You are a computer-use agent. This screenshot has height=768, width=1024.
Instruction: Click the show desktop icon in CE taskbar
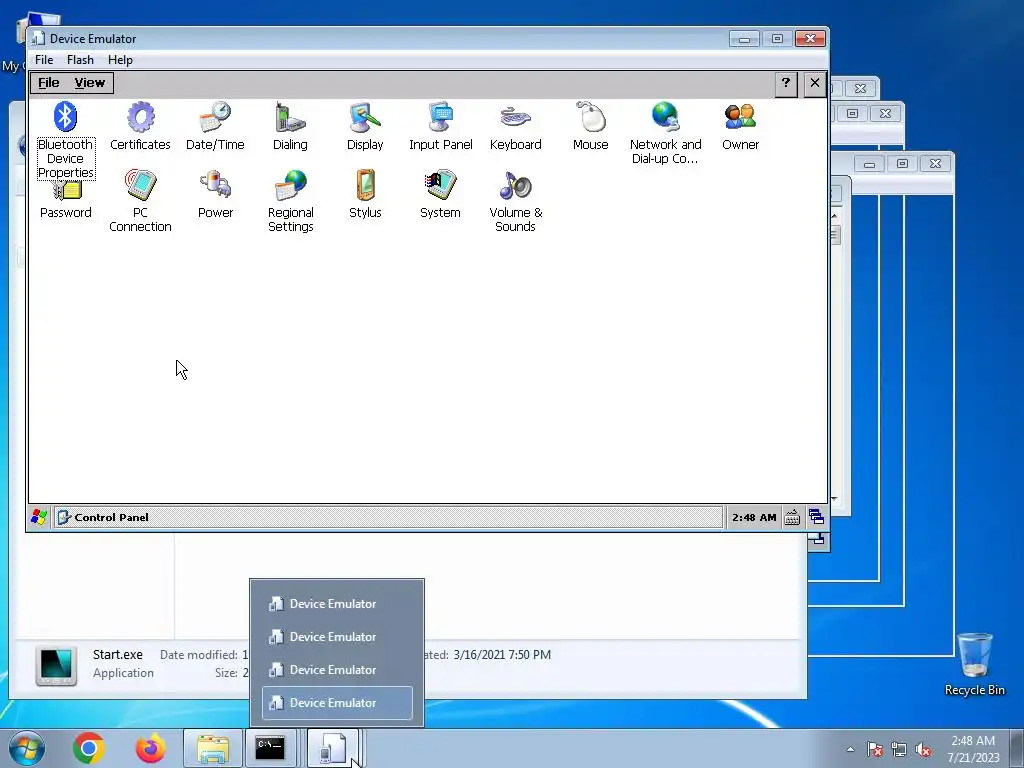coord(816,517)
